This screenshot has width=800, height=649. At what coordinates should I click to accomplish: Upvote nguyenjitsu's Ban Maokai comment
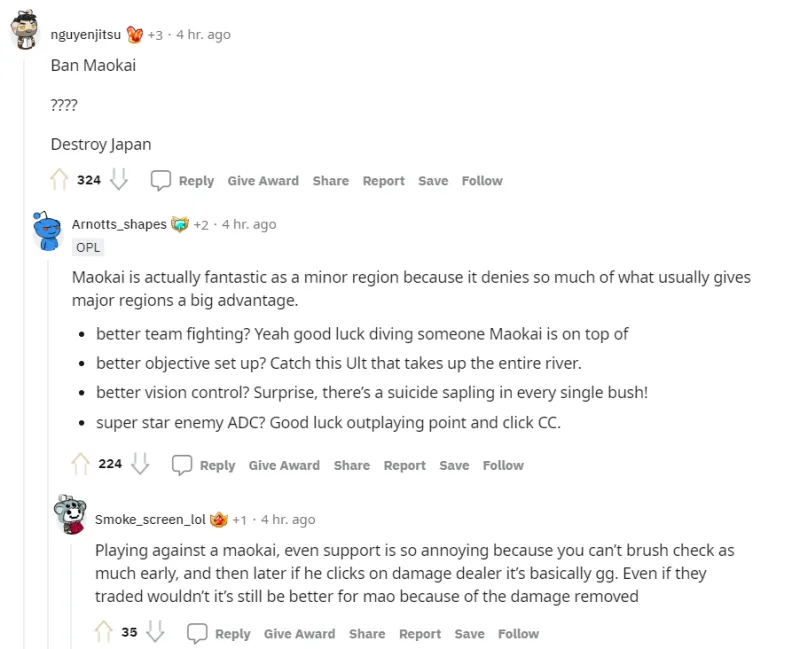(59, 180)
